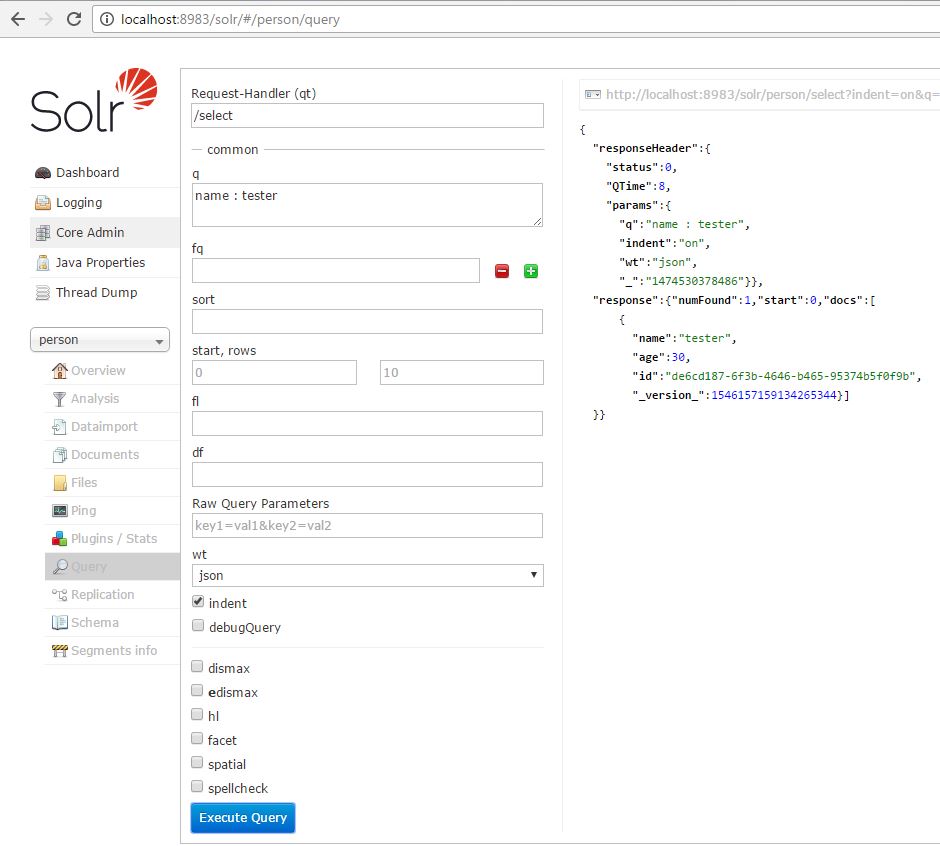
Task: Click the Segments info barrier icon
Action: [x=59, y=651]
